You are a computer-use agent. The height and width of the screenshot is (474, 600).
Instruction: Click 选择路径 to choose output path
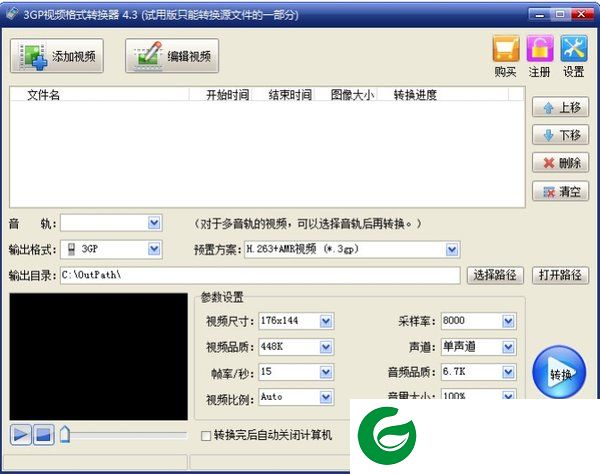point(495,275)
